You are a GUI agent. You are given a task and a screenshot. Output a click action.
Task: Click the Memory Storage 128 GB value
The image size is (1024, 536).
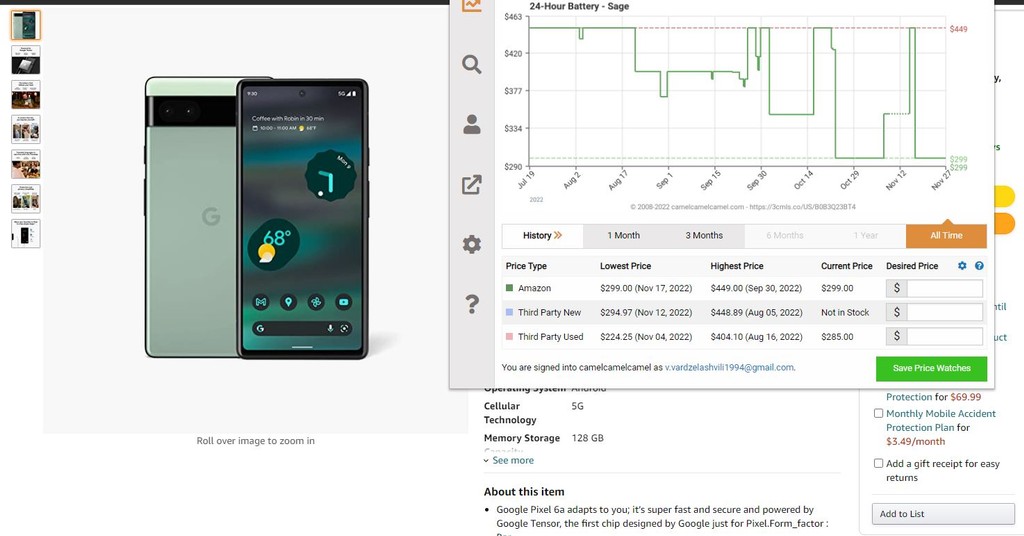pos(588,438)
